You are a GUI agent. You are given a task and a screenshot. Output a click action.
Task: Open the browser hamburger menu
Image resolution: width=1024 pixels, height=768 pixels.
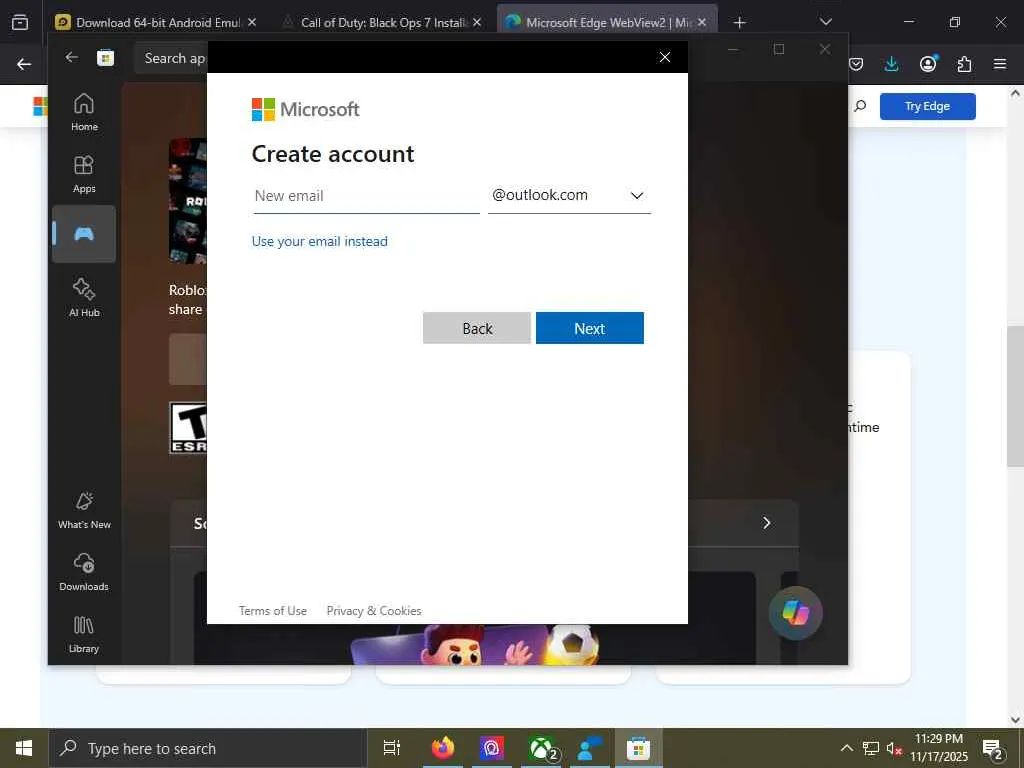pos(1000,64)
